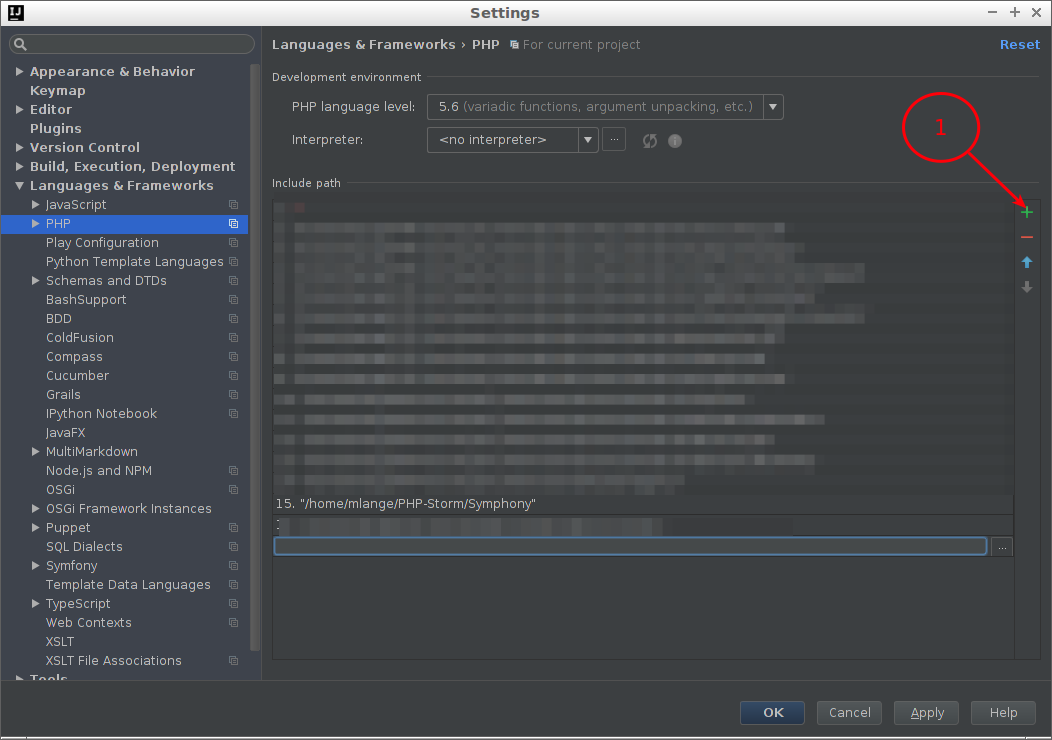Click the project icon beside OSGi
1052x740 pixels.
click(233, 489)
